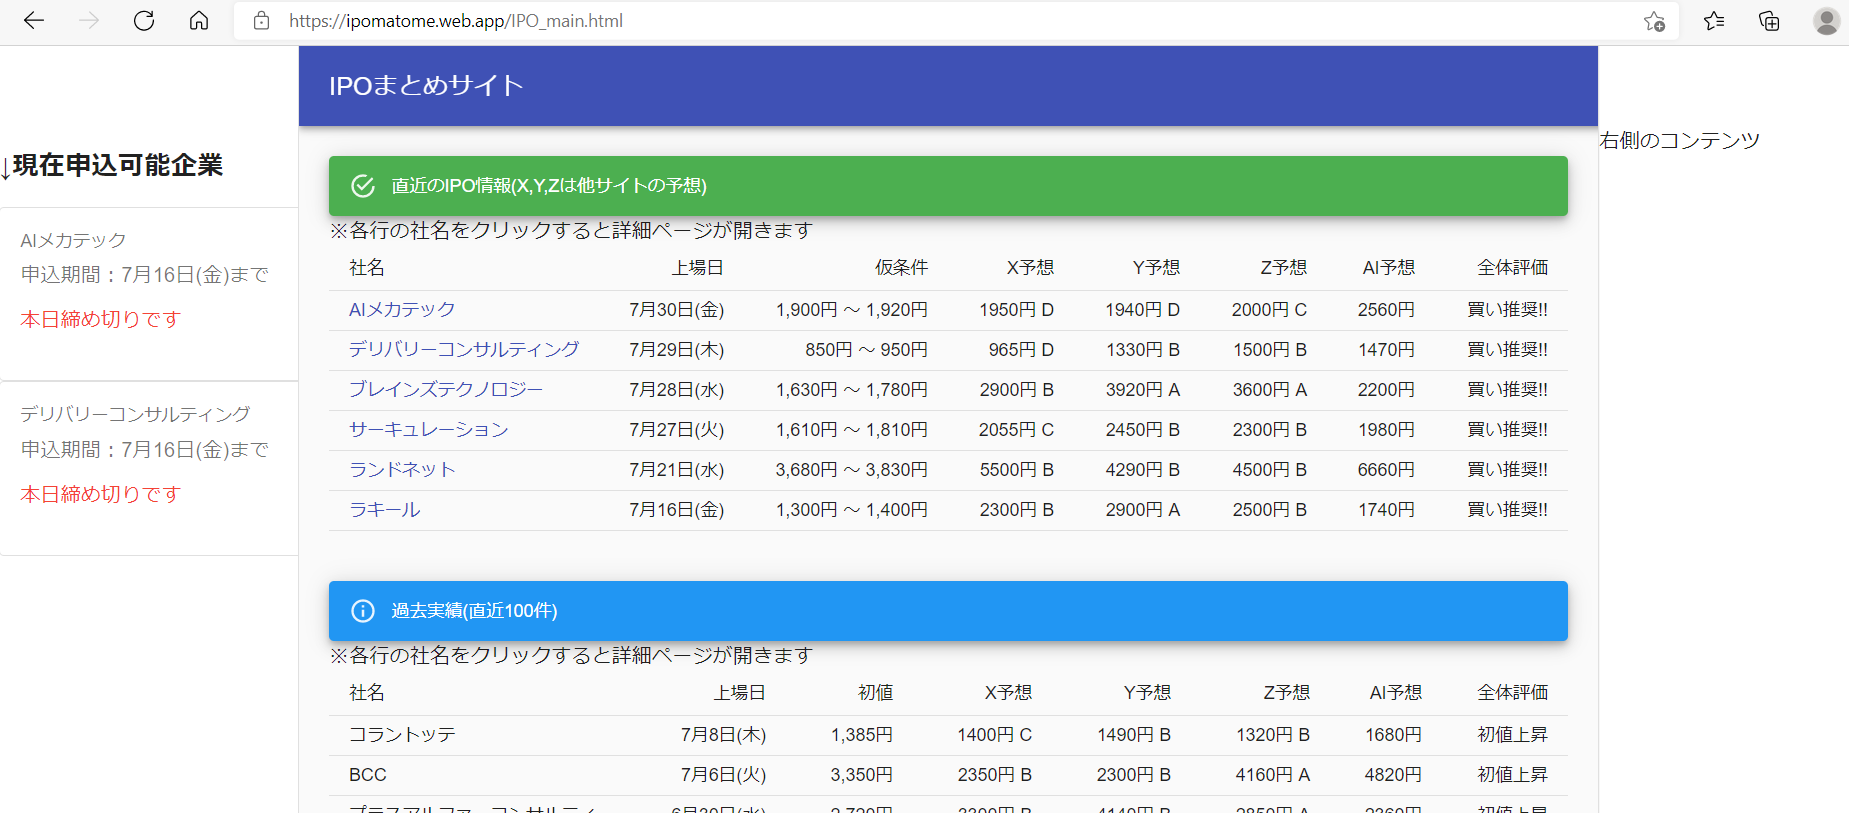View site info lock icon
1849x813 pixels.
click(262, 21)
